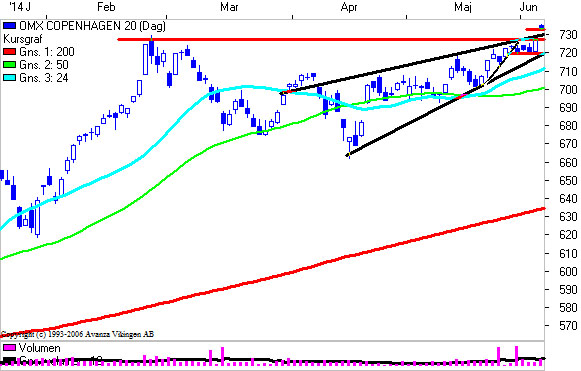Click the green Gns. 2: 50 swatch
Viewport: 581px width, 371px height.
(x=10, y=64)
